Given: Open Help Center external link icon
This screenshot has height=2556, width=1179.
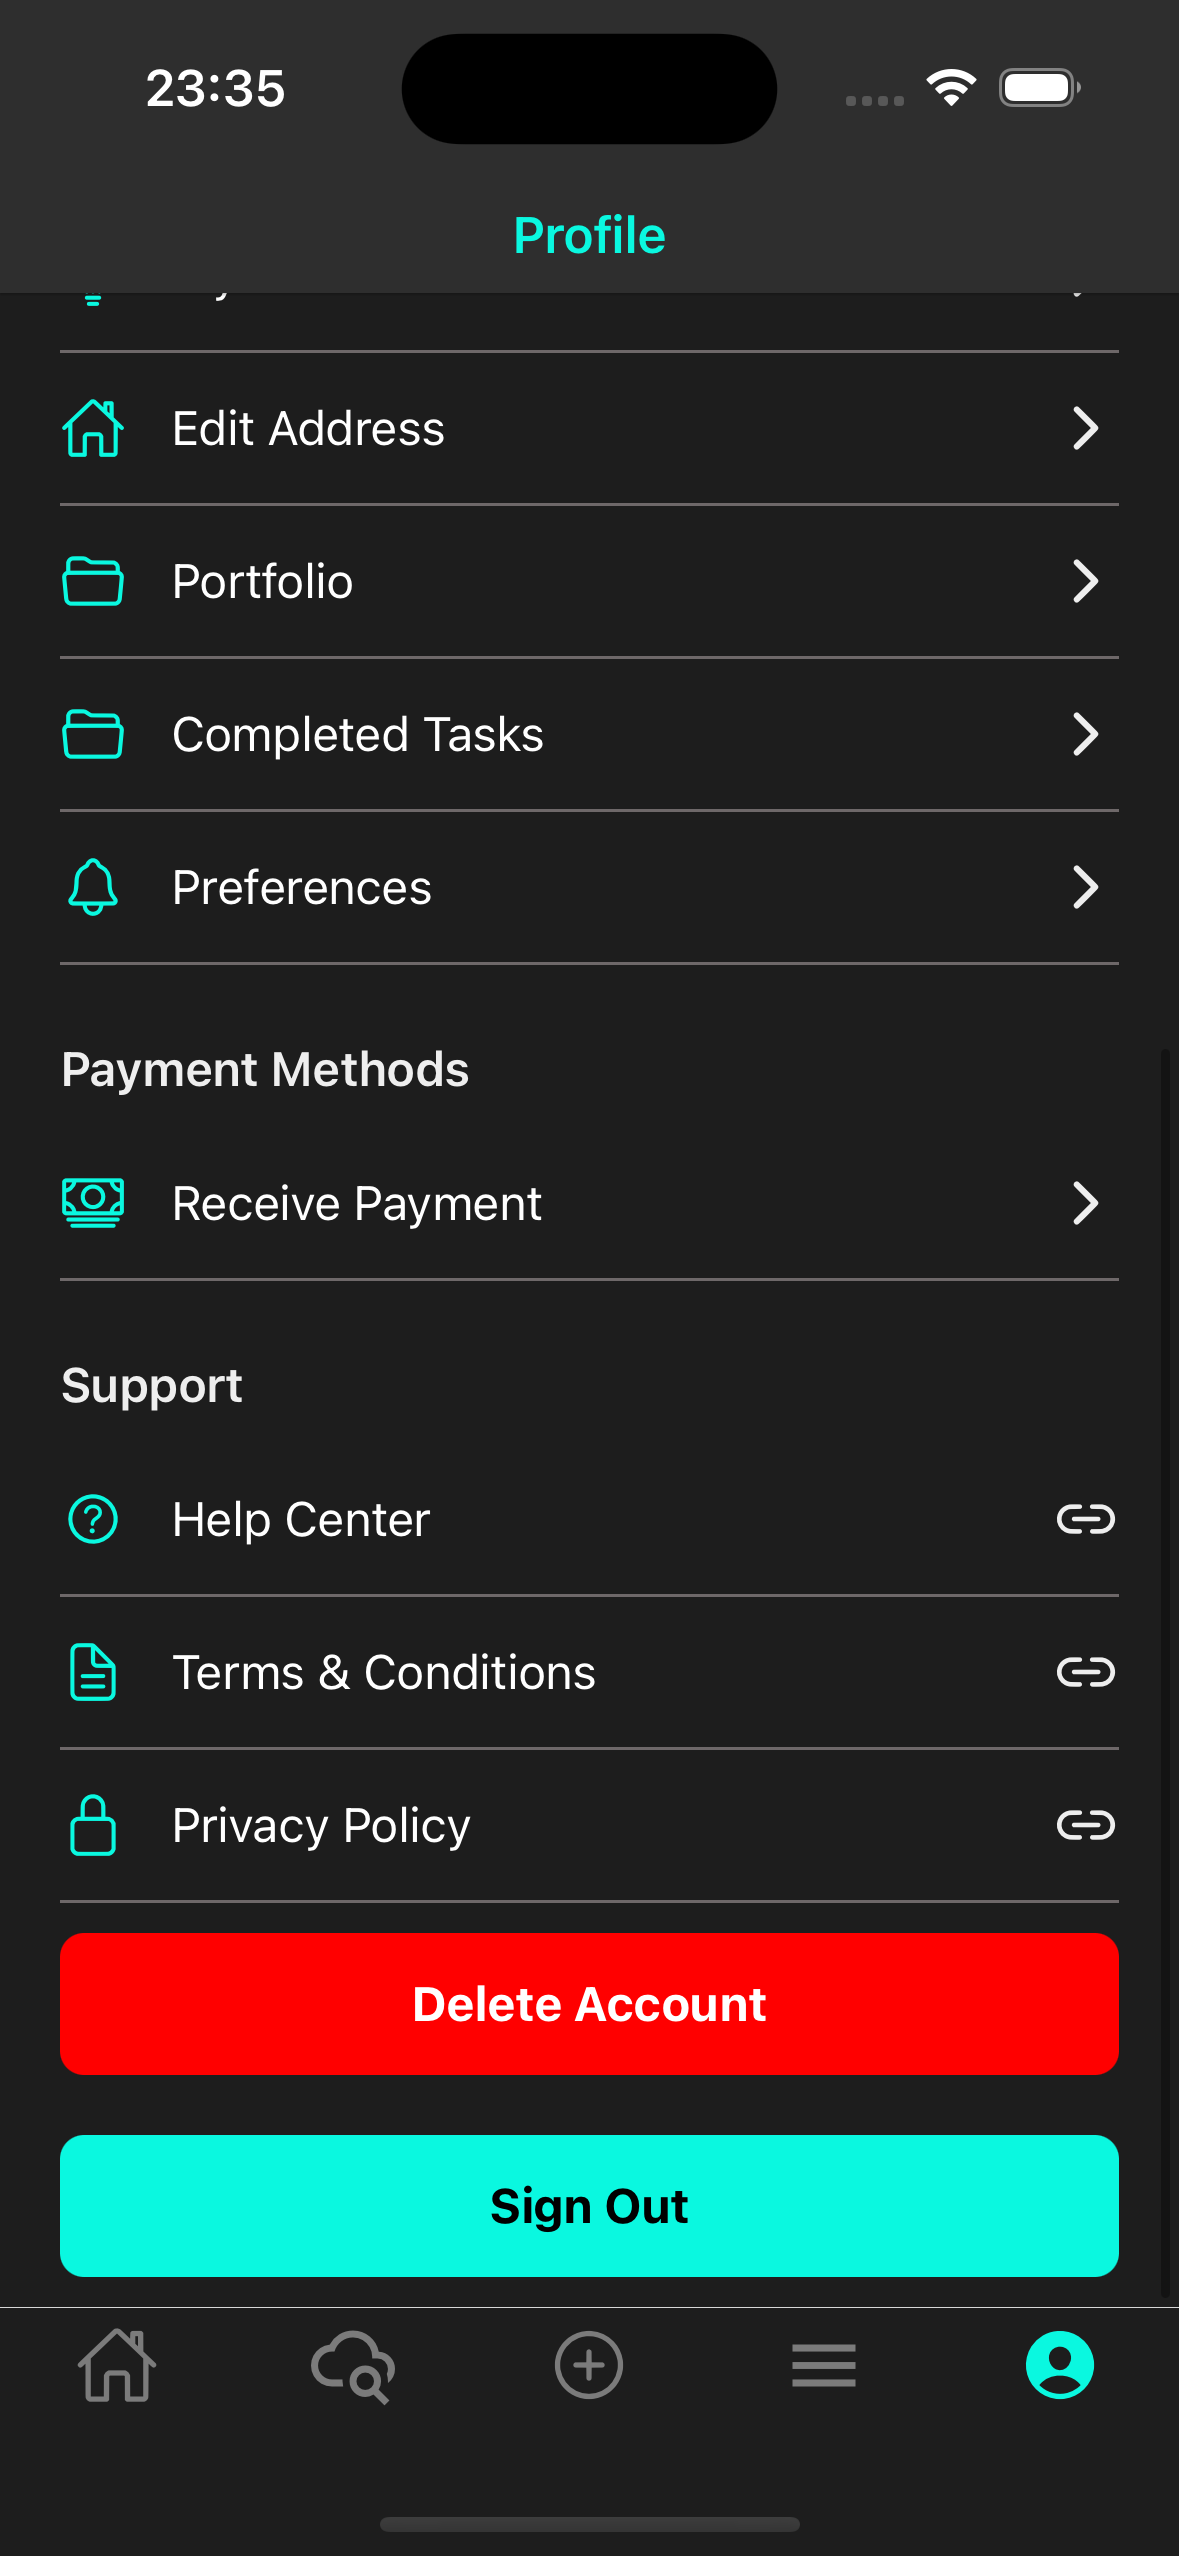Looking at the screenshot, I should pos(1085,1519).
